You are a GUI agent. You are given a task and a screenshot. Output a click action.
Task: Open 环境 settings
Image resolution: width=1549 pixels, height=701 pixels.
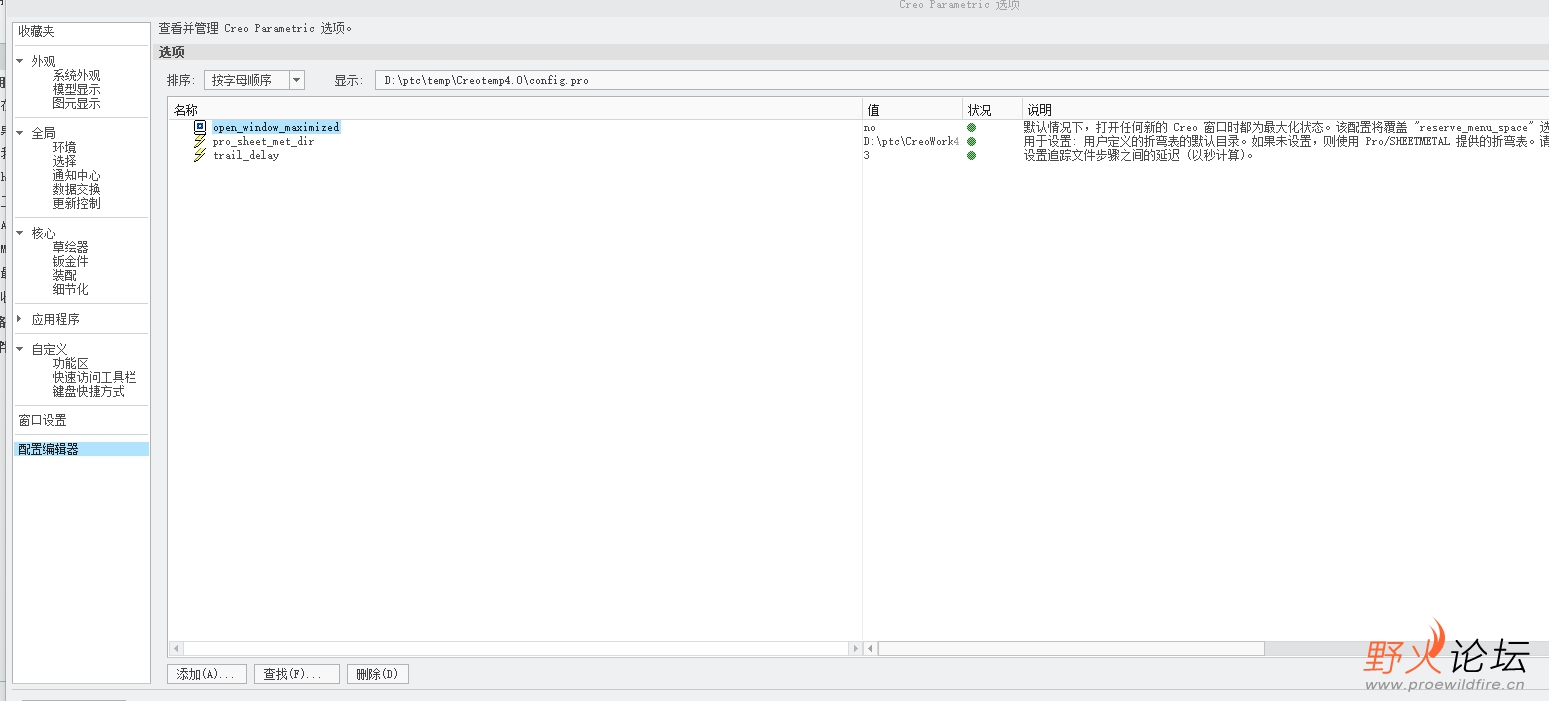tap(64, 147)
